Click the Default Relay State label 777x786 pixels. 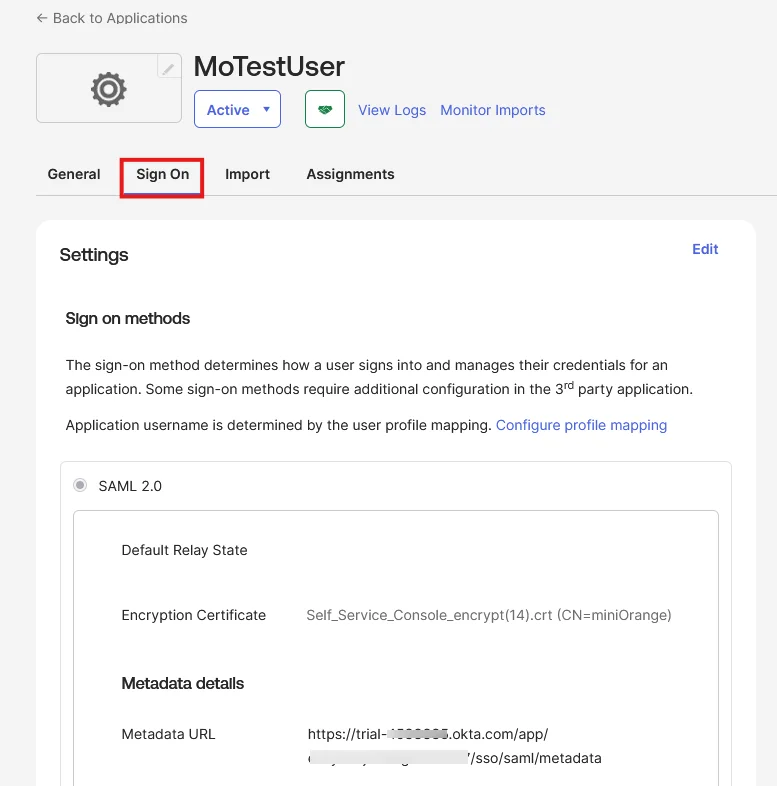(x=184, y=550)
